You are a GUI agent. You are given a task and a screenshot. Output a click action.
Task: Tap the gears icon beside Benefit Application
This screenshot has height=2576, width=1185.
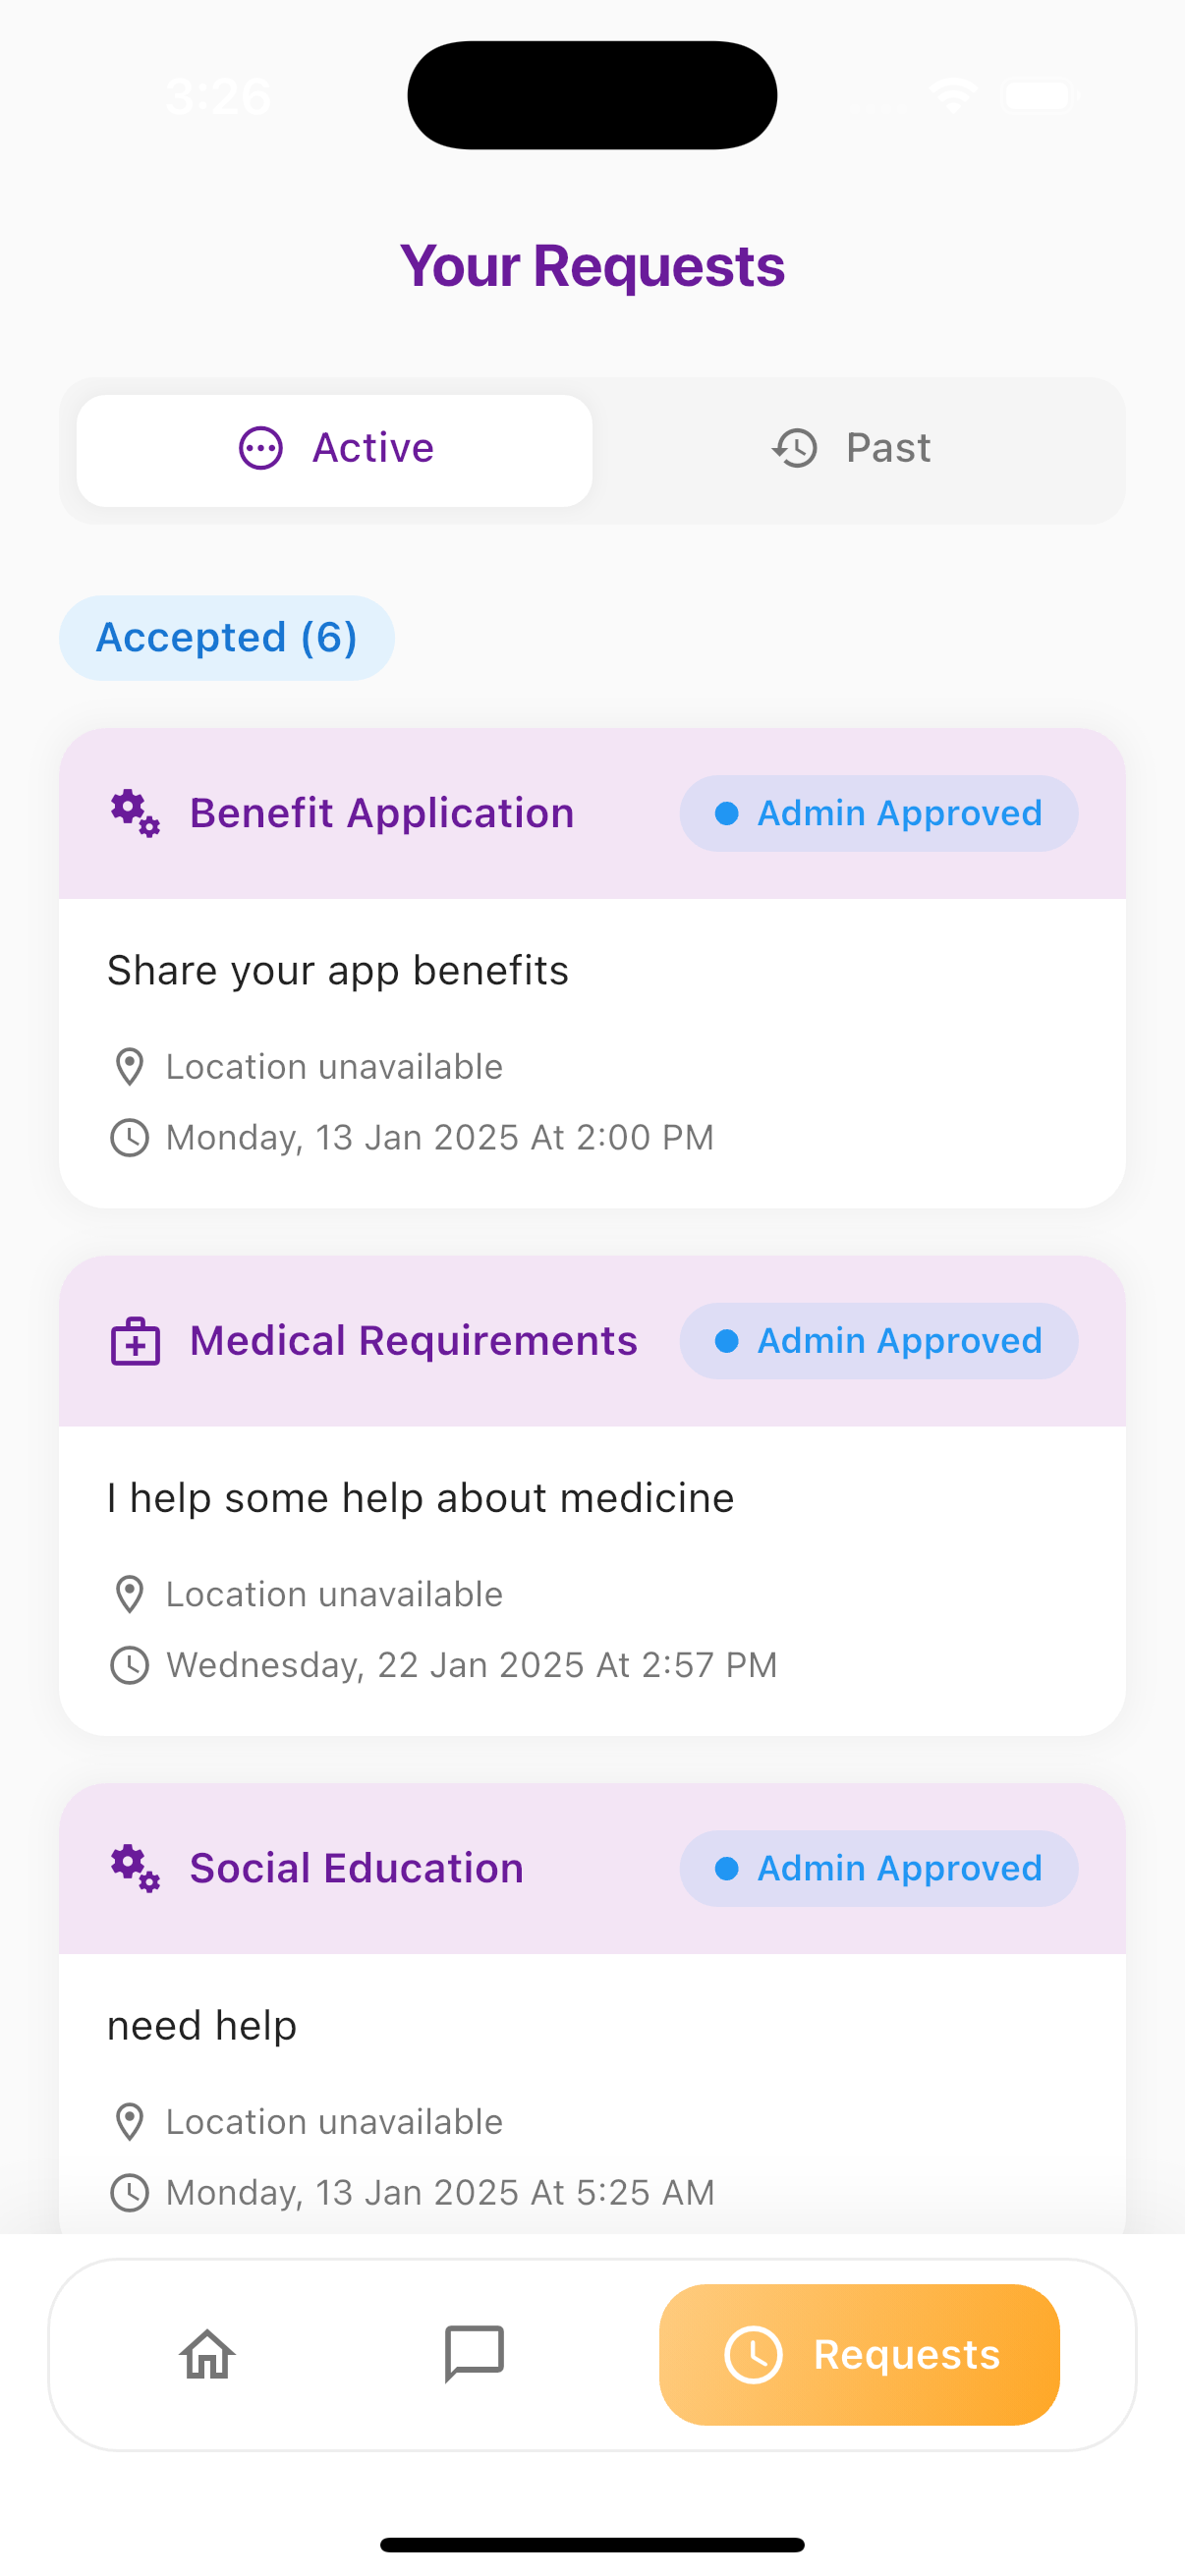[135, 813]
